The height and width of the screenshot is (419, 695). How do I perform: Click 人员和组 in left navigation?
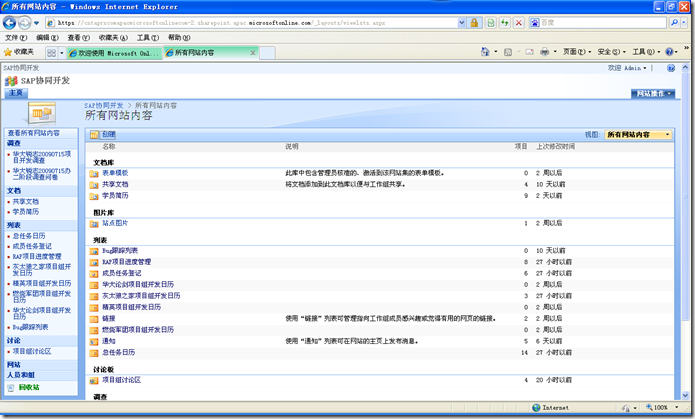pyautogui.click(x=20, y=375)
